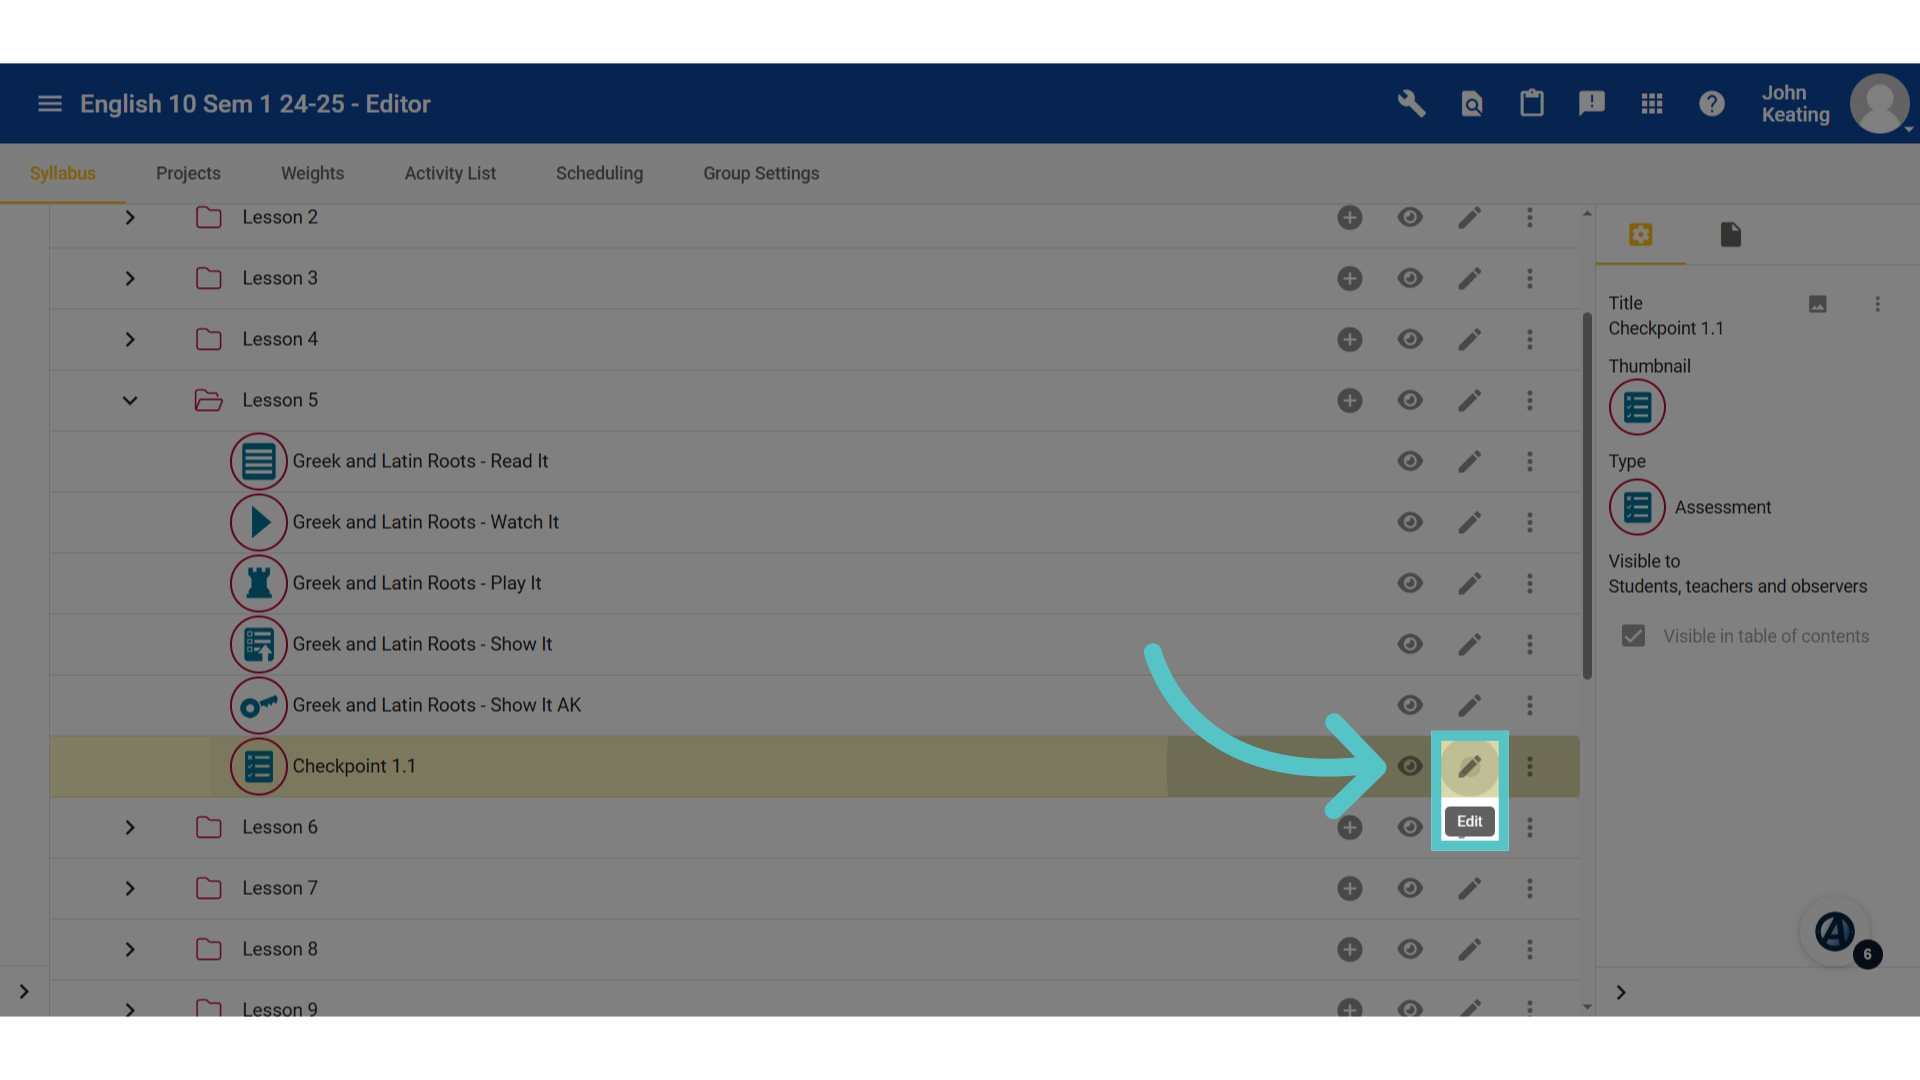Click the help question mark icon

pyautogui.click(x=1712, y=104)
